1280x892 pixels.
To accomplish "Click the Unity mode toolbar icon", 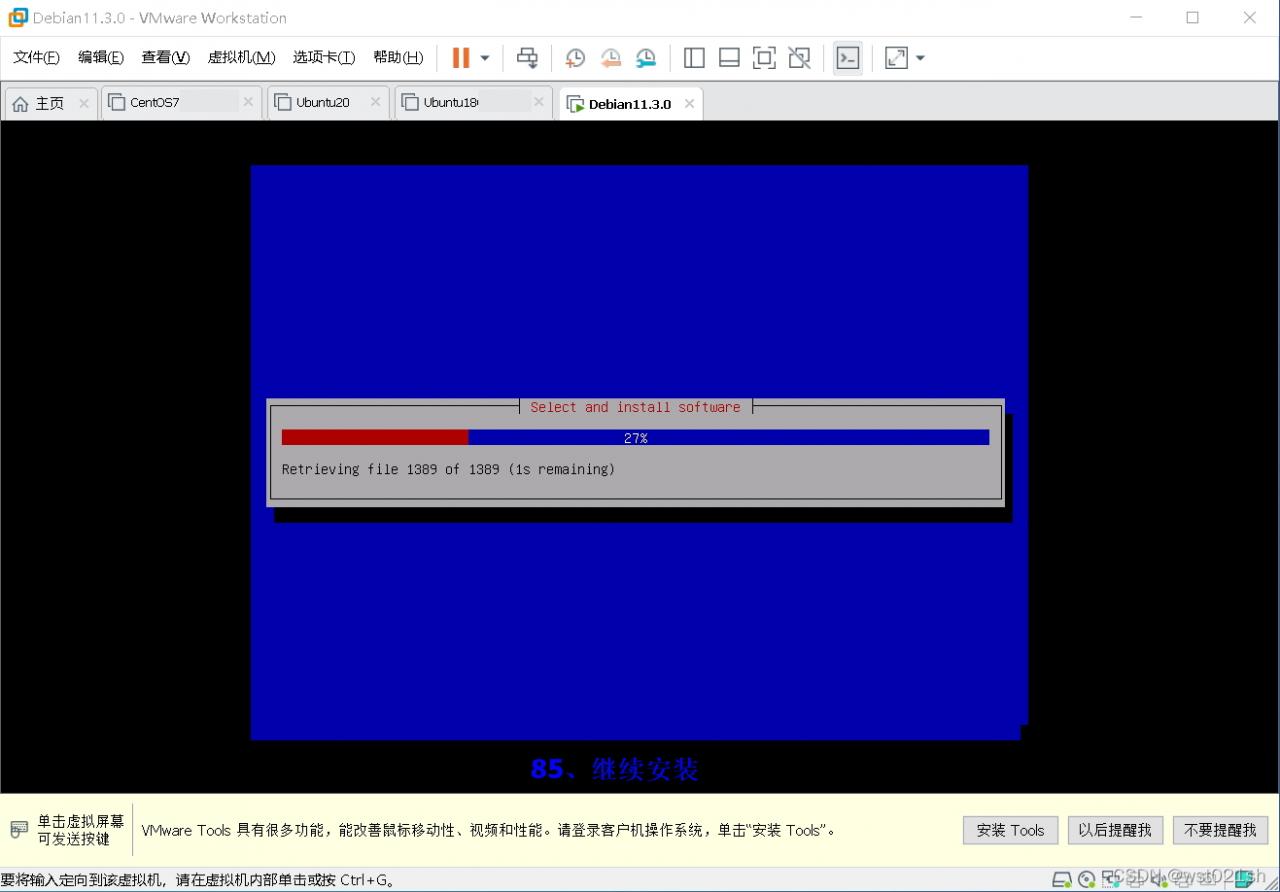I will pos(799,58).
